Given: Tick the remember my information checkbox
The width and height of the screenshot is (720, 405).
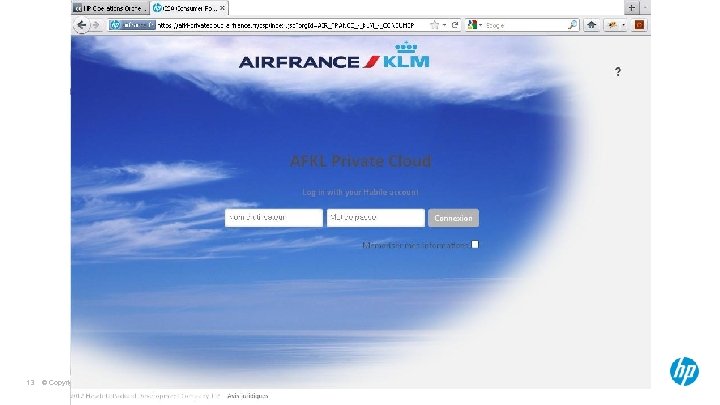Looking at the screenshot, I should coord(475,245).
